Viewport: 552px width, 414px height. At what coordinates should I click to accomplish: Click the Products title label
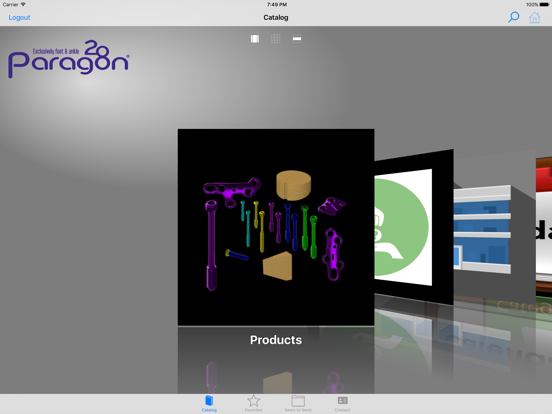tap(276, 340)
